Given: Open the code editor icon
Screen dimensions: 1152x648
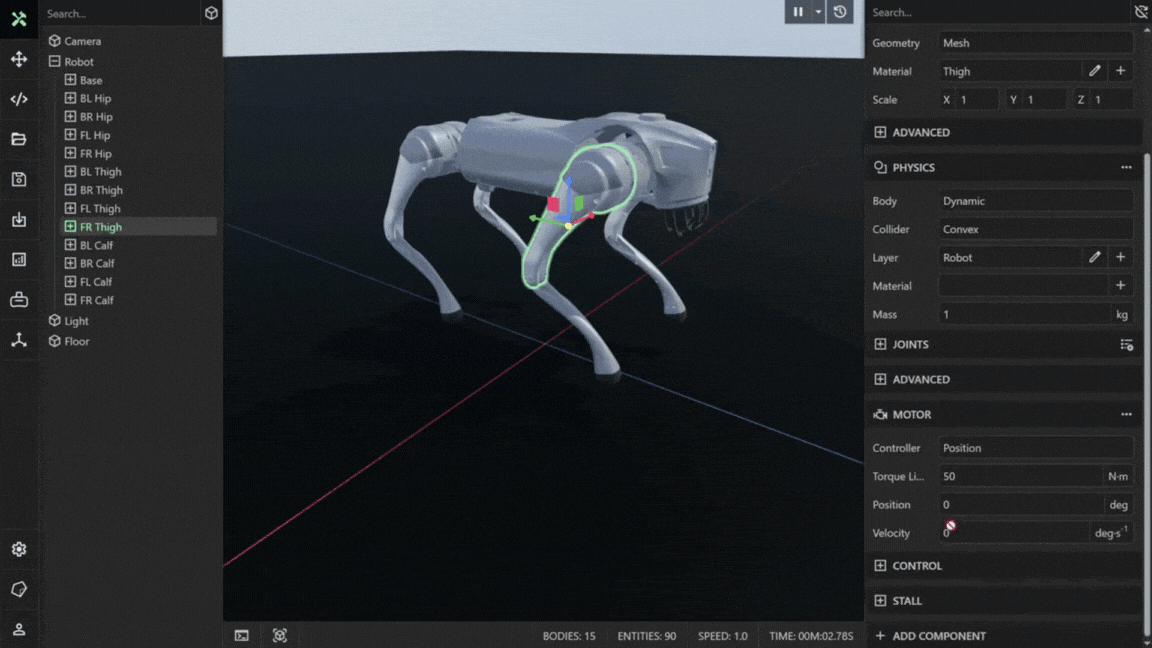Looking at the screenshot, I should click(19, 99).
